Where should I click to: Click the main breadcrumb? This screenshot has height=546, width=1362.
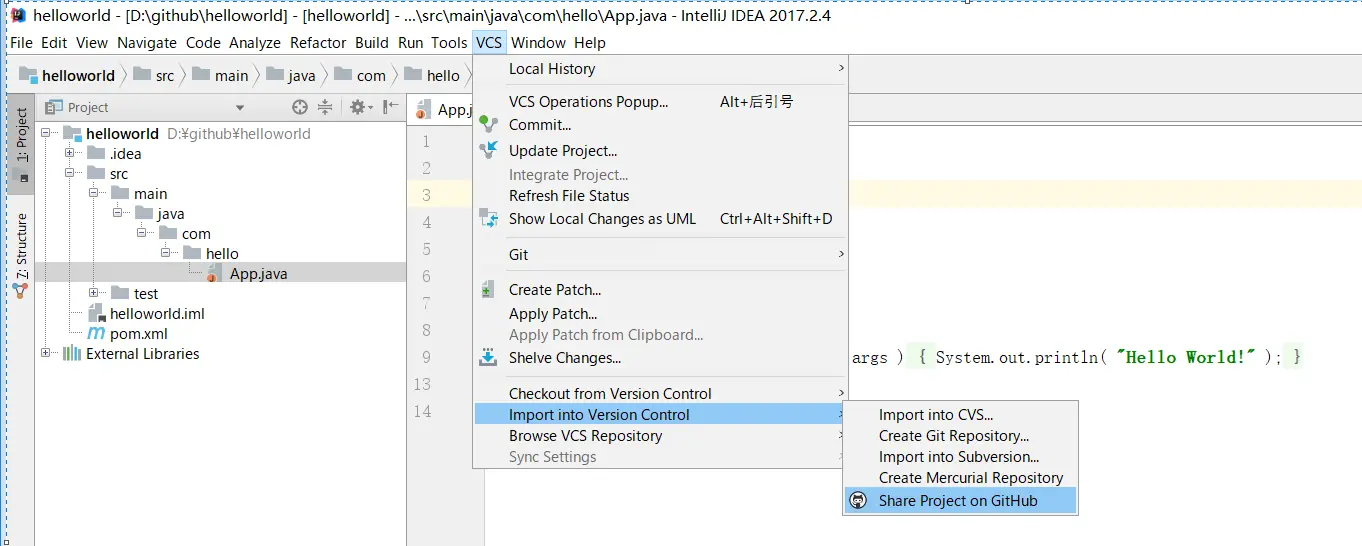coord(220,75)
